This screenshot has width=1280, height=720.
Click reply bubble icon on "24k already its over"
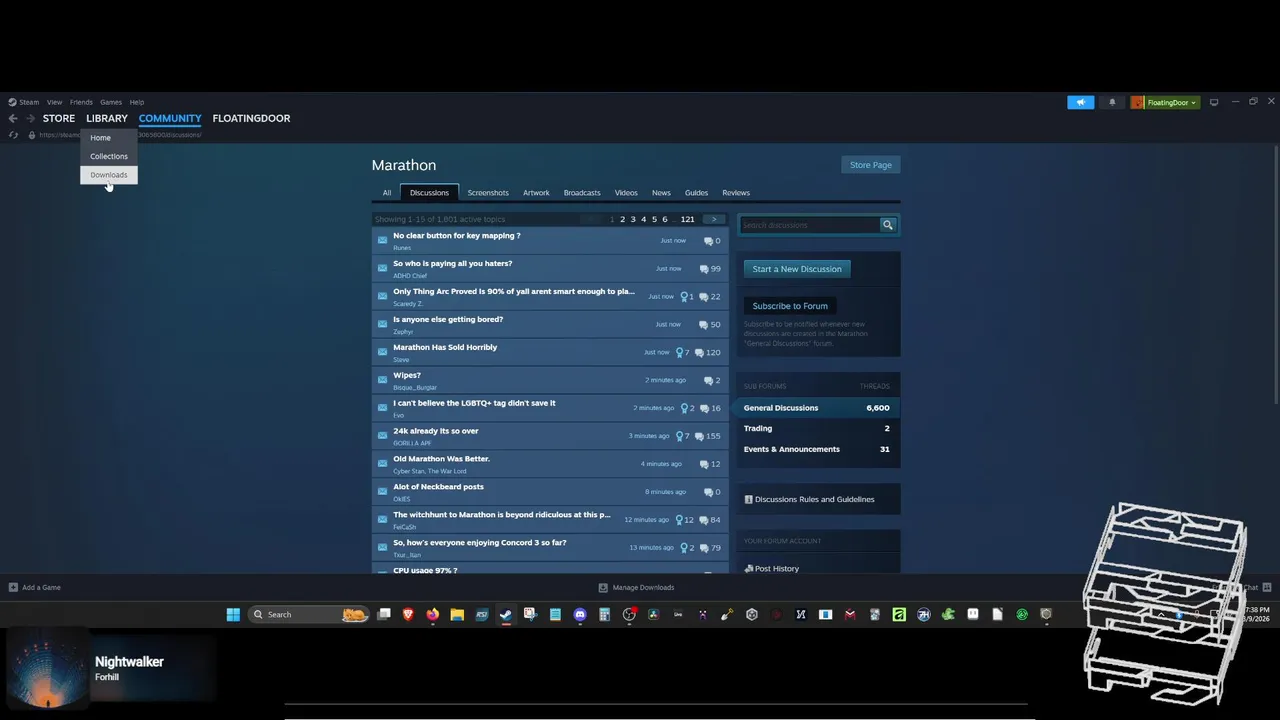[x=699, y=436]
